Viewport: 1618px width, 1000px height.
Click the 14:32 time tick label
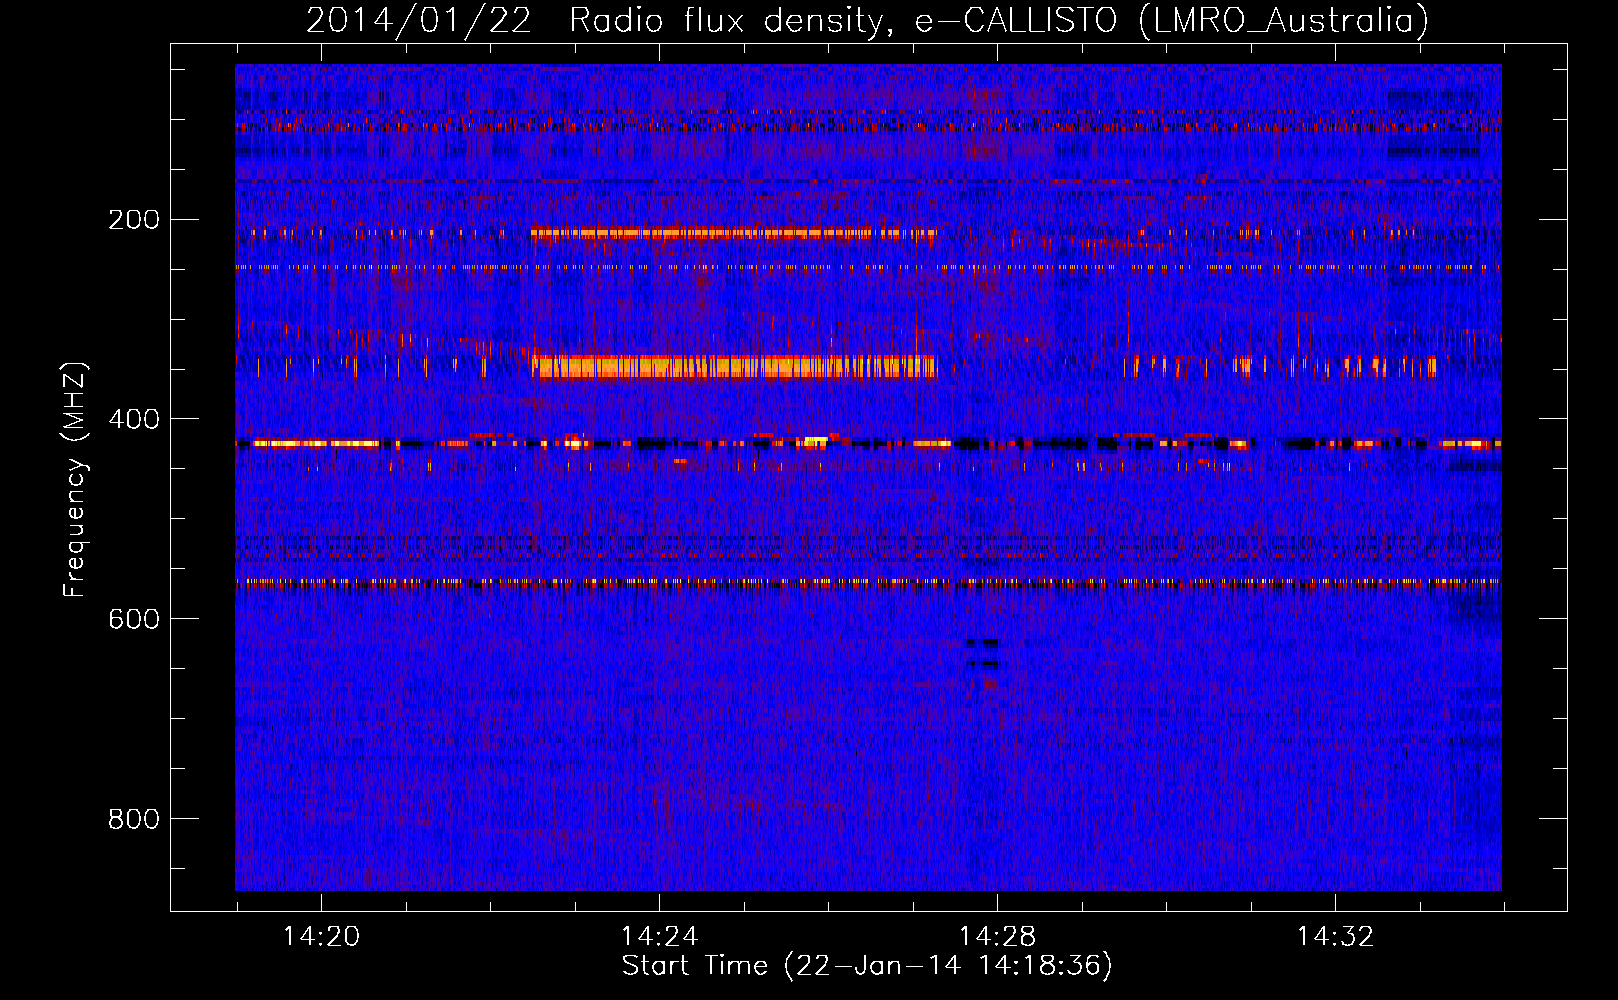pyautogui.click(x=1336, y=937)
